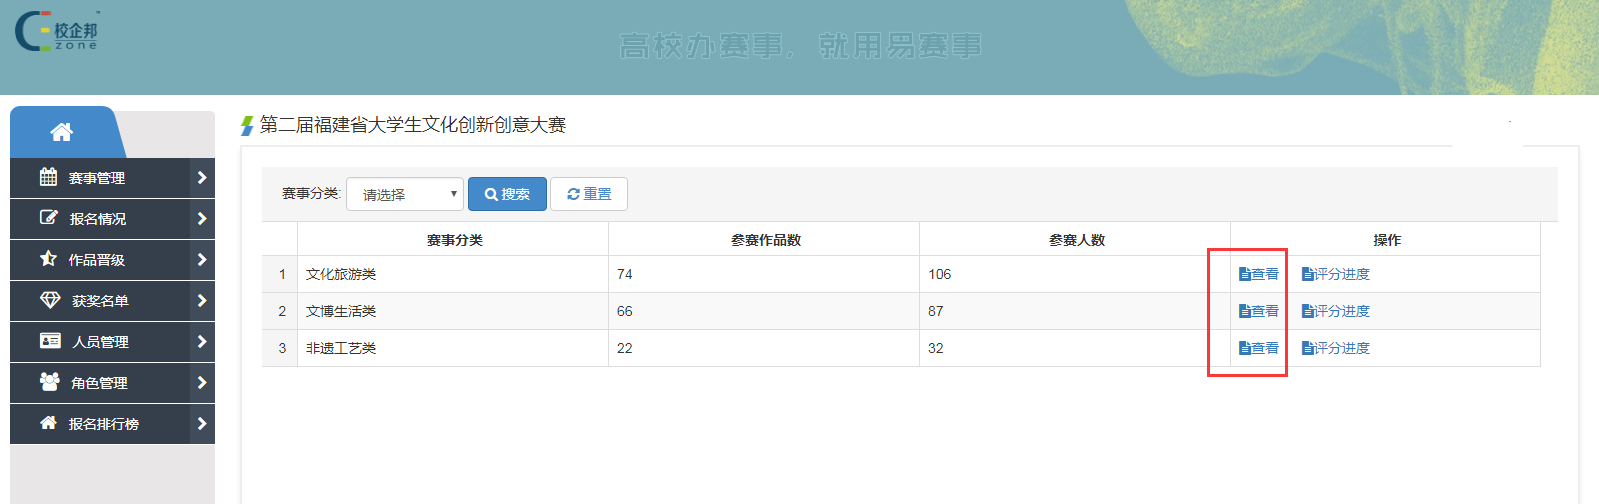Open 评分进度 for 文化旅游类
Viewport: 1599px width, 504px height.
(1336, 274)
